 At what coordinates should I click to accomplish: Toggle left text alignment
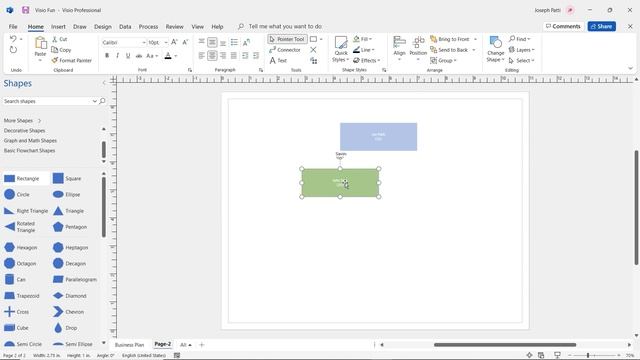click(202, 56)
